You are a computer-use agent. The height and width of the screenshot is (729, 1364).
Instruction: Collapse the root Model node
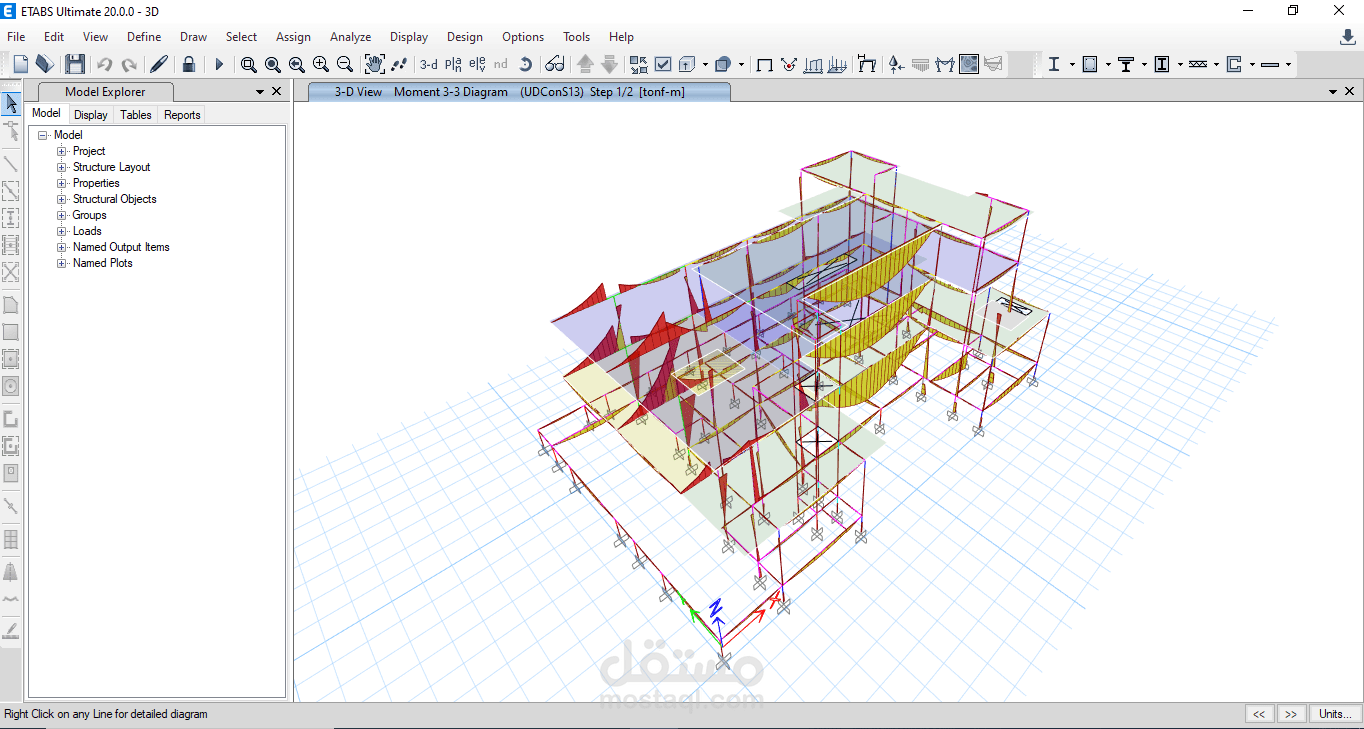(x=43, y=135)
